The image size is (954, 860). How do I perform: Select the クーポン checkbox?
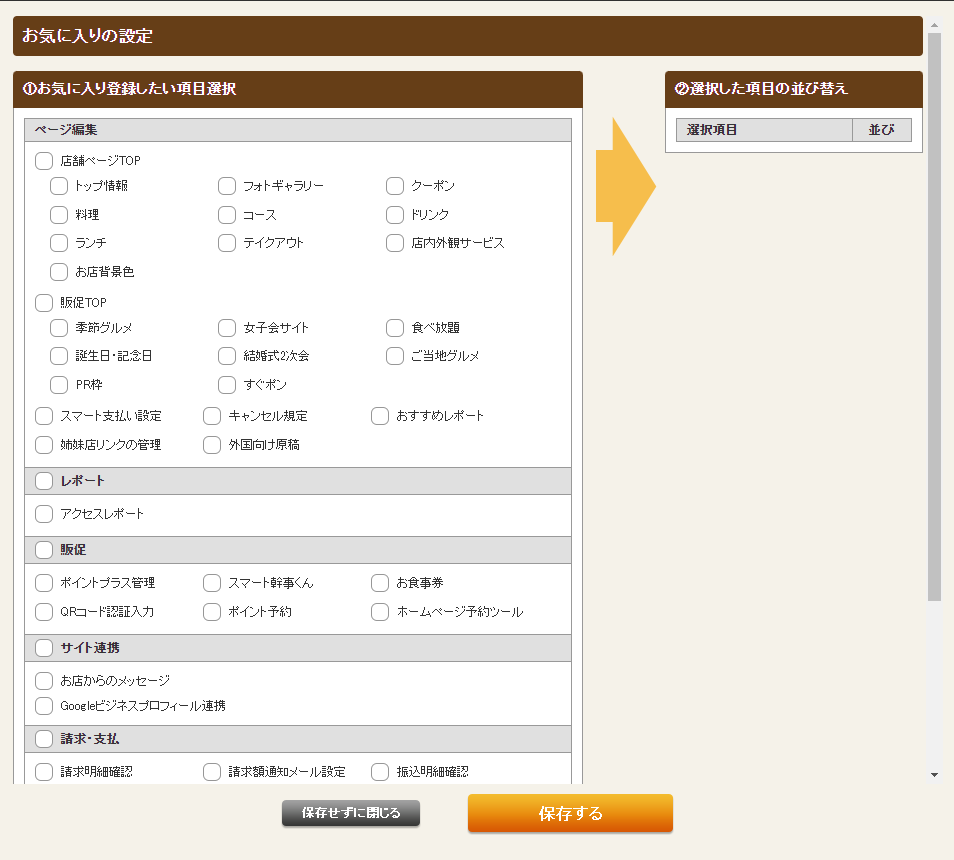click(395, 186)
